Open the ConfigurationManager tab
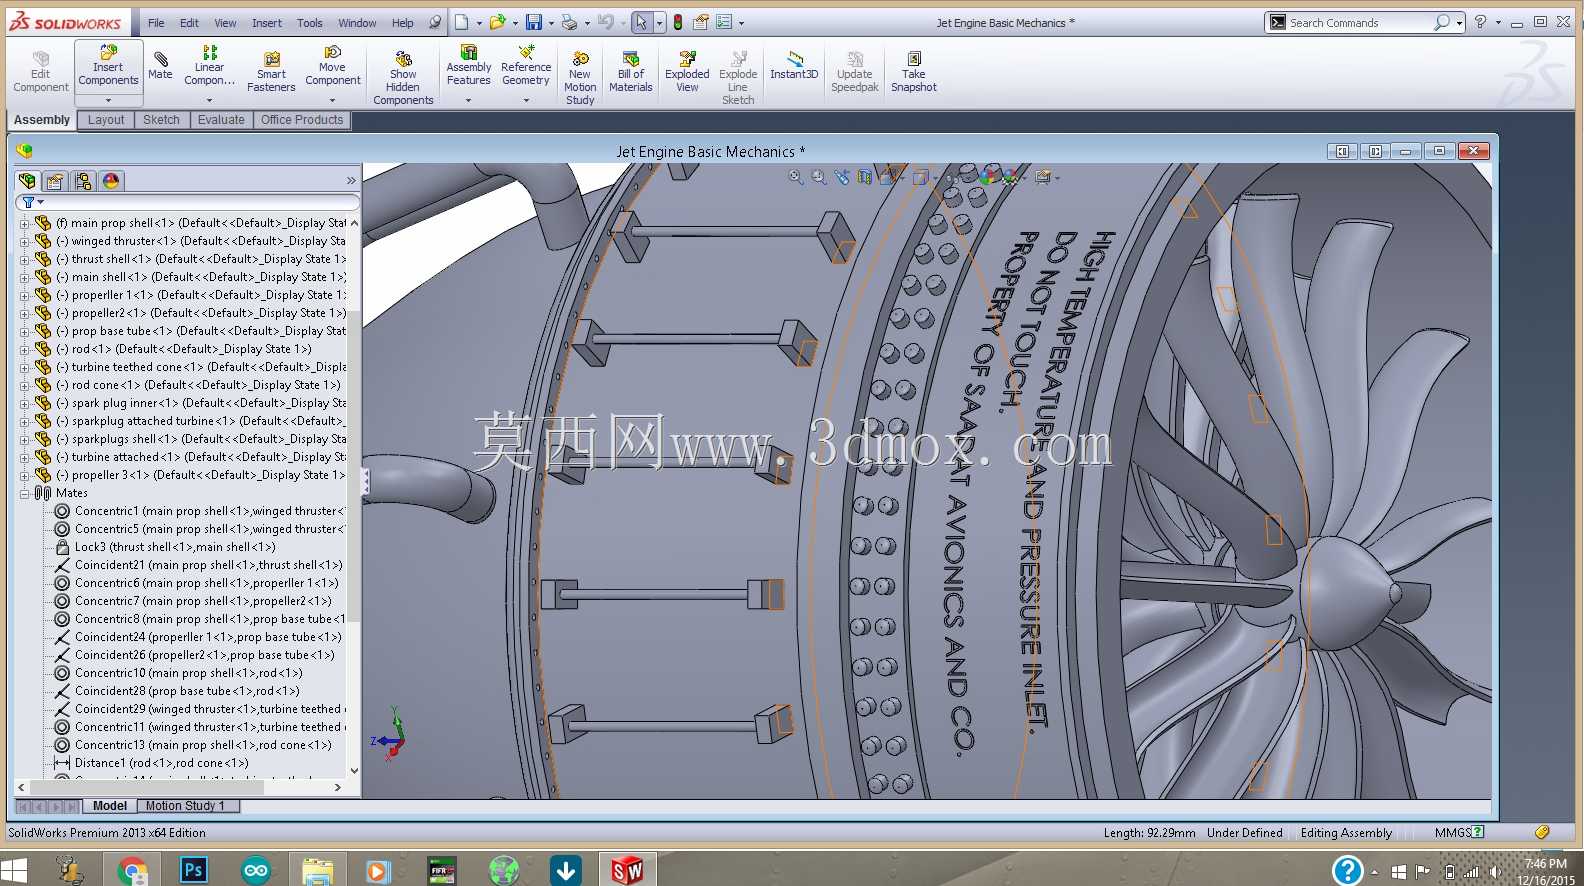The width and height of the screenshot is (1584, 886). pyautogui.click(x=83, y=181)
